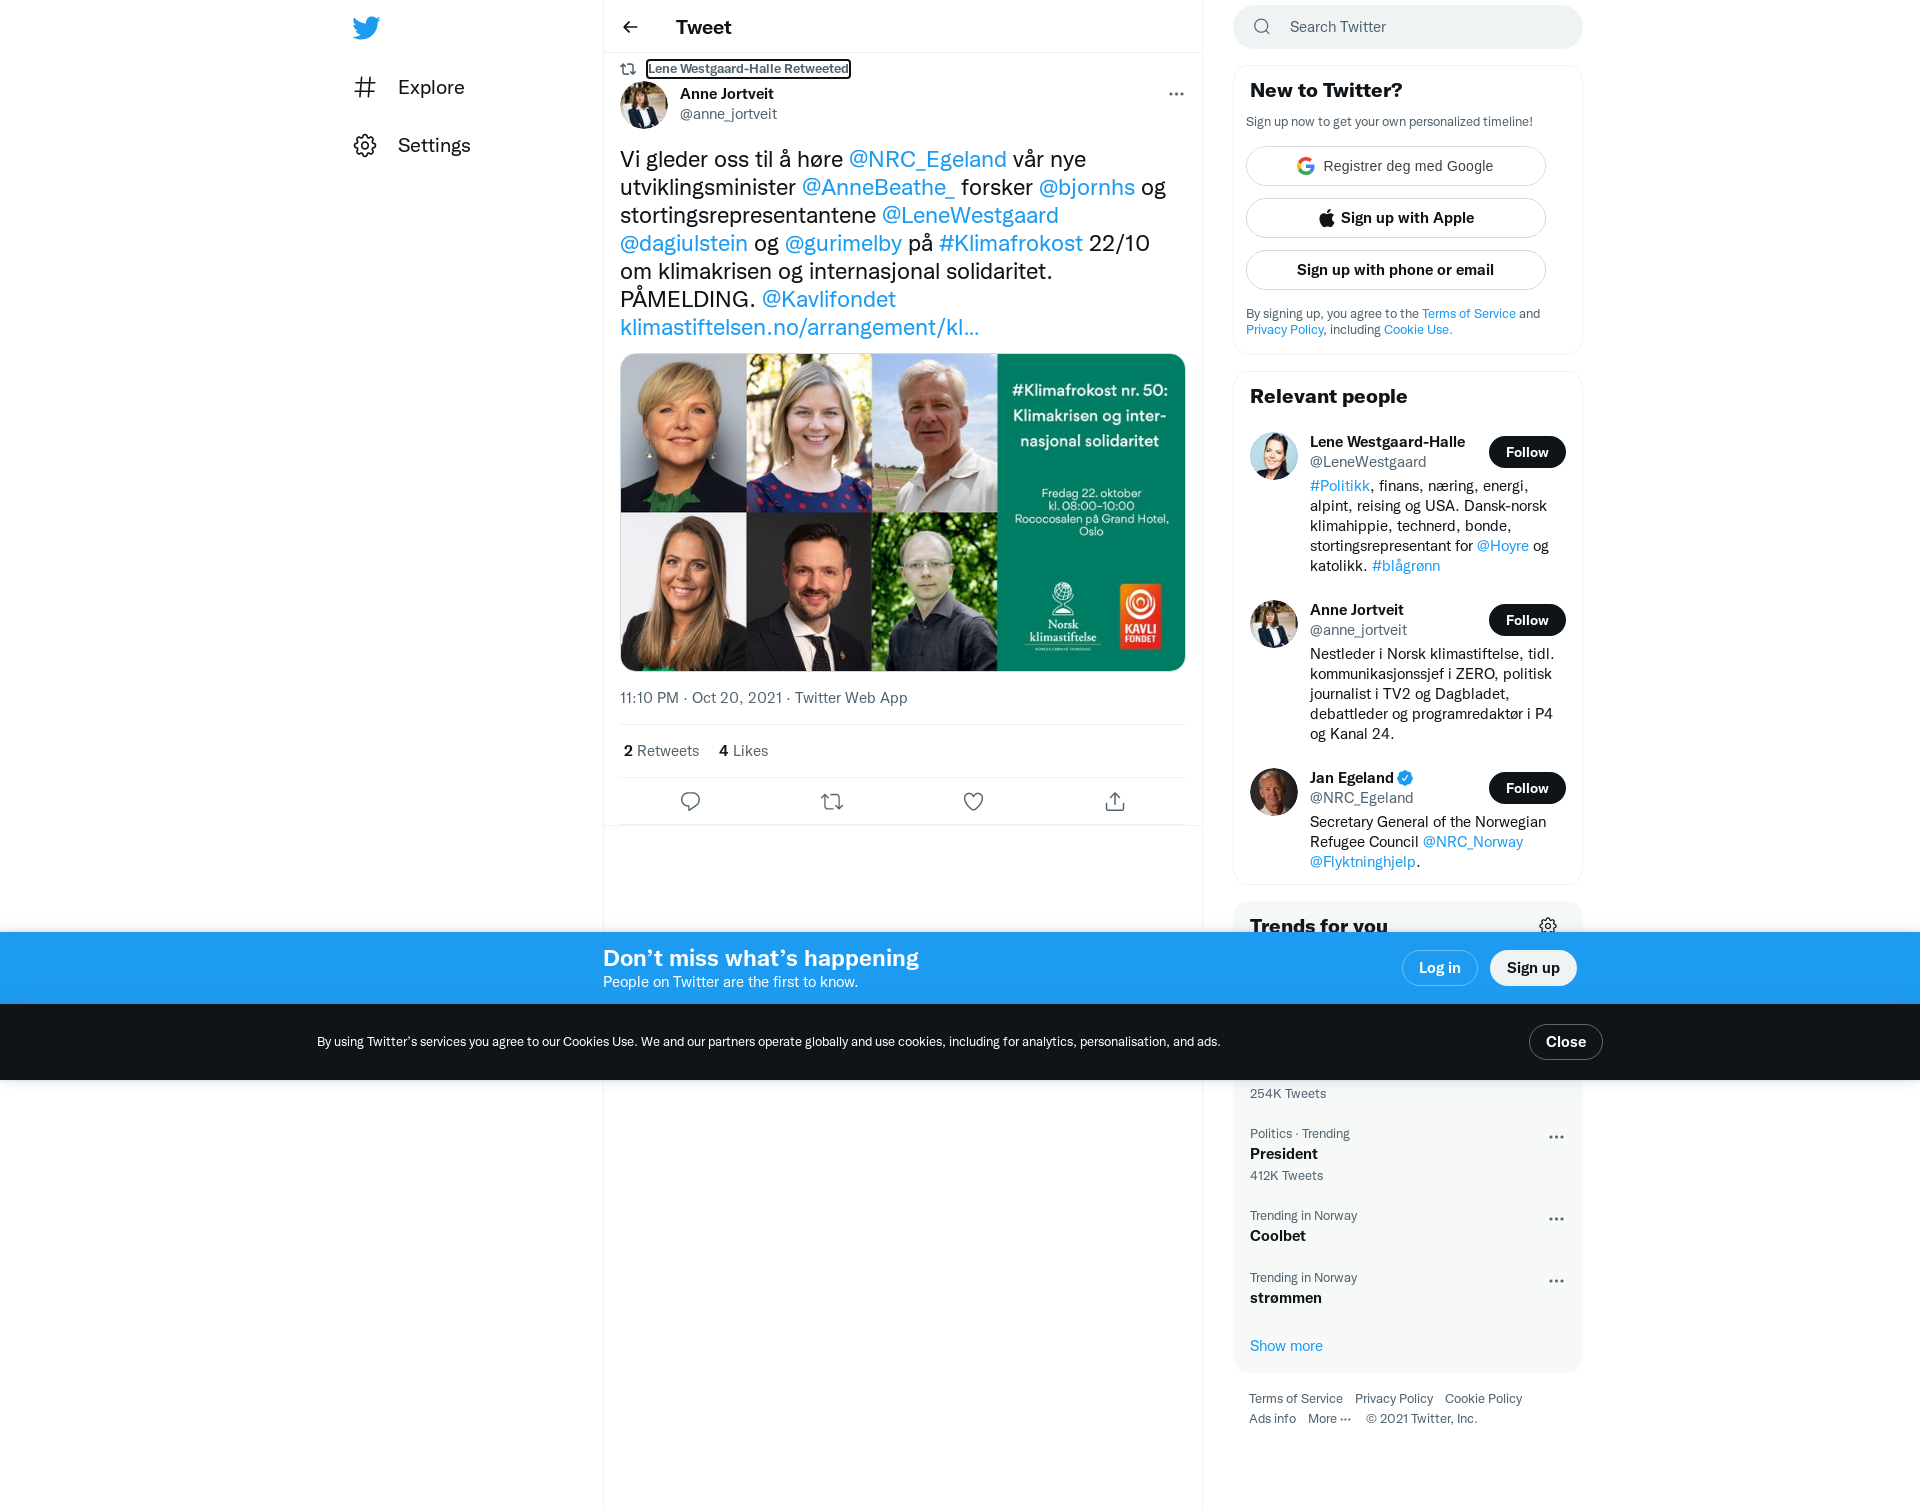The width and height of the screenshot is (1920, 1509).
Task: Click the Twitter bird logo
Action: pos(366,27)
